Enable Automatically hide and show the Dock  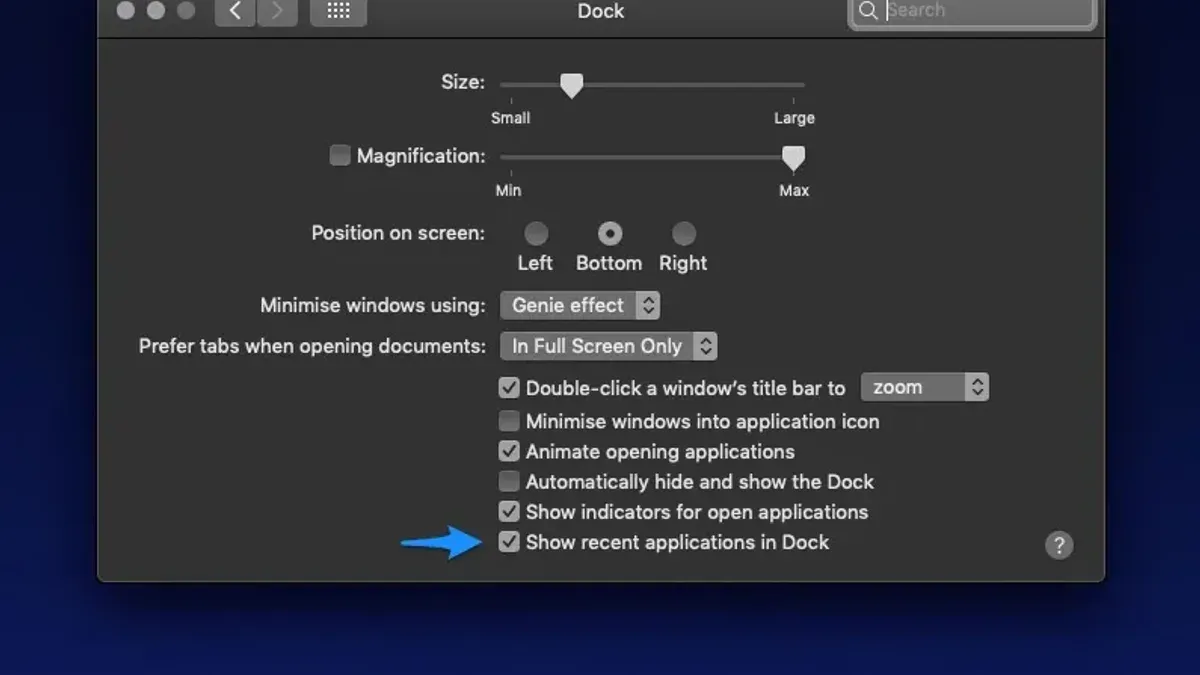tap(509, 481)
